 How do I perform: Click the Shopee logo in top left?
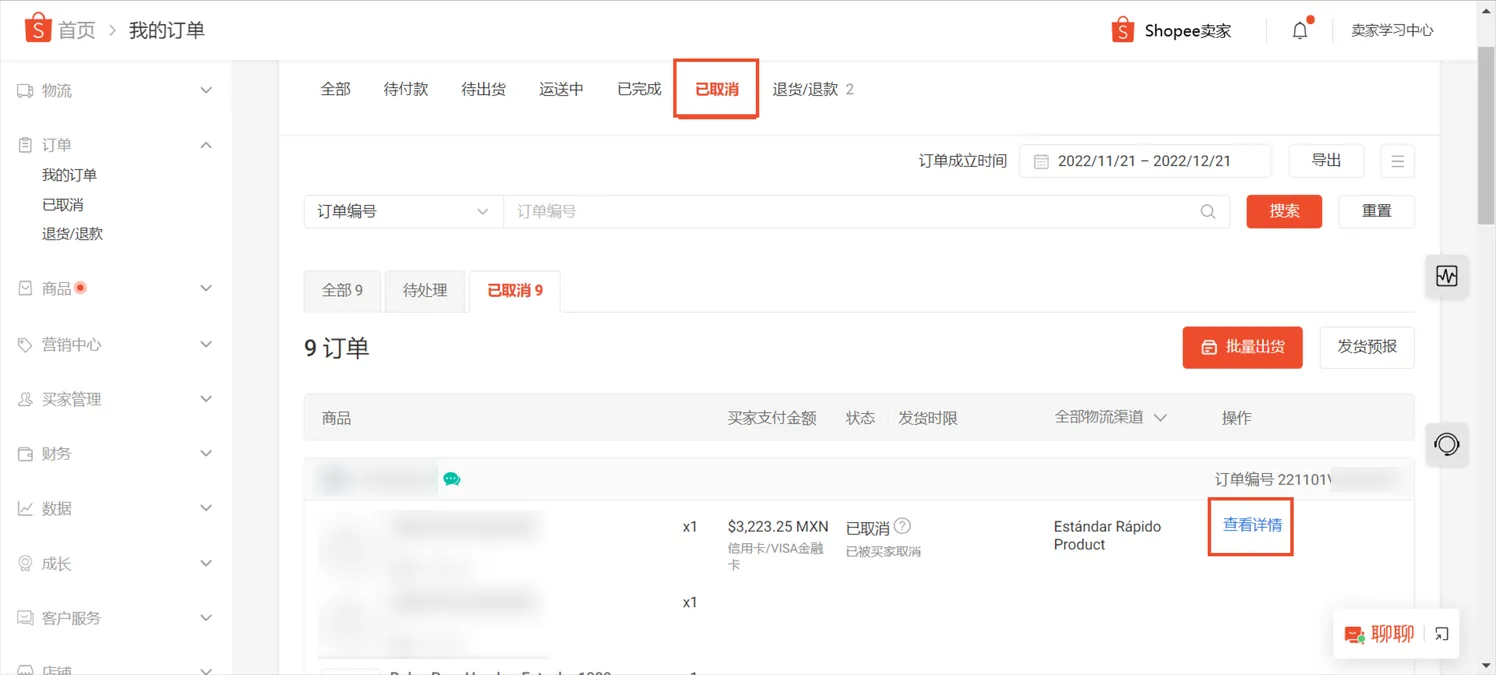click(38, 28)
